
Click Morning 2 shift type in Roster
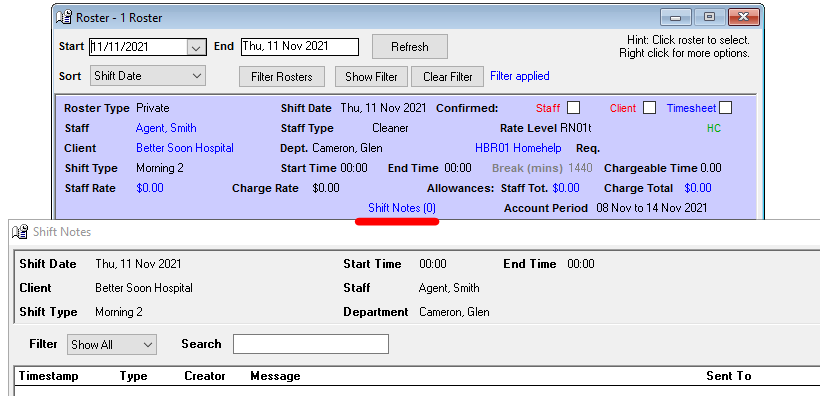point(160,168)
